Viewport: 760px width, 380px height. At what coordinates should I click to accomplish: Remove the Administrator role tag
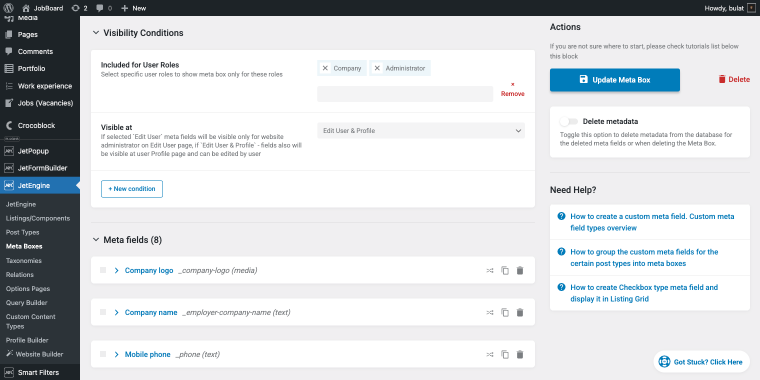pos(378,68)
